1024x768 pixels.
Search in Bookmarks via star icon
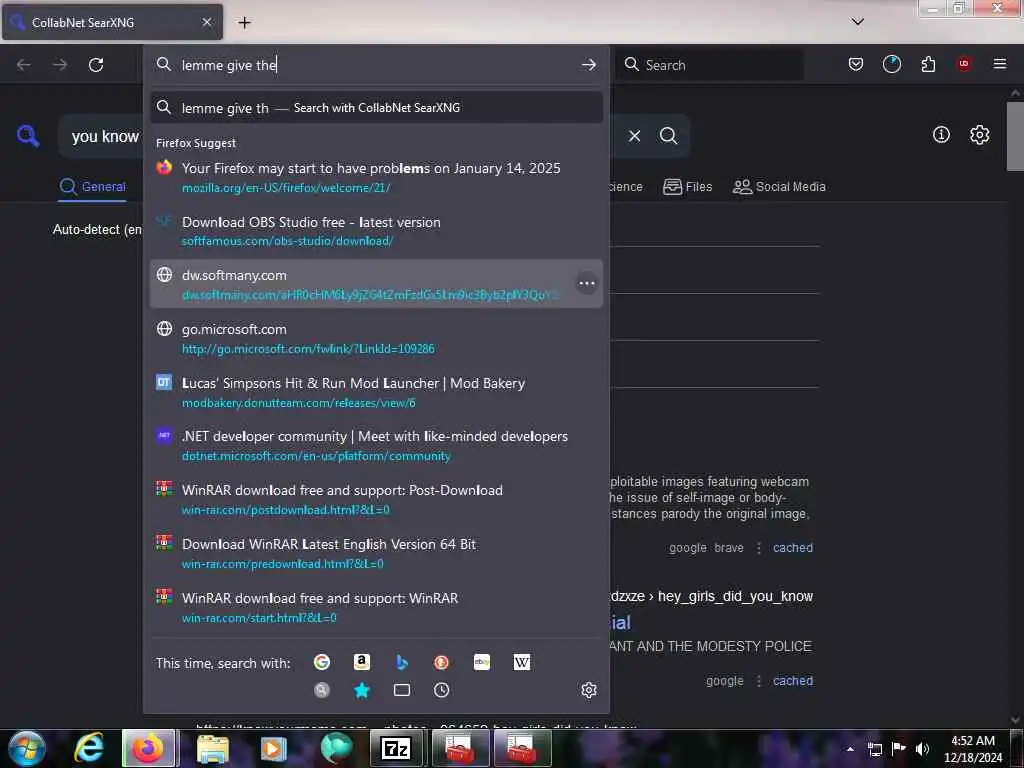[x=362, y=690]
